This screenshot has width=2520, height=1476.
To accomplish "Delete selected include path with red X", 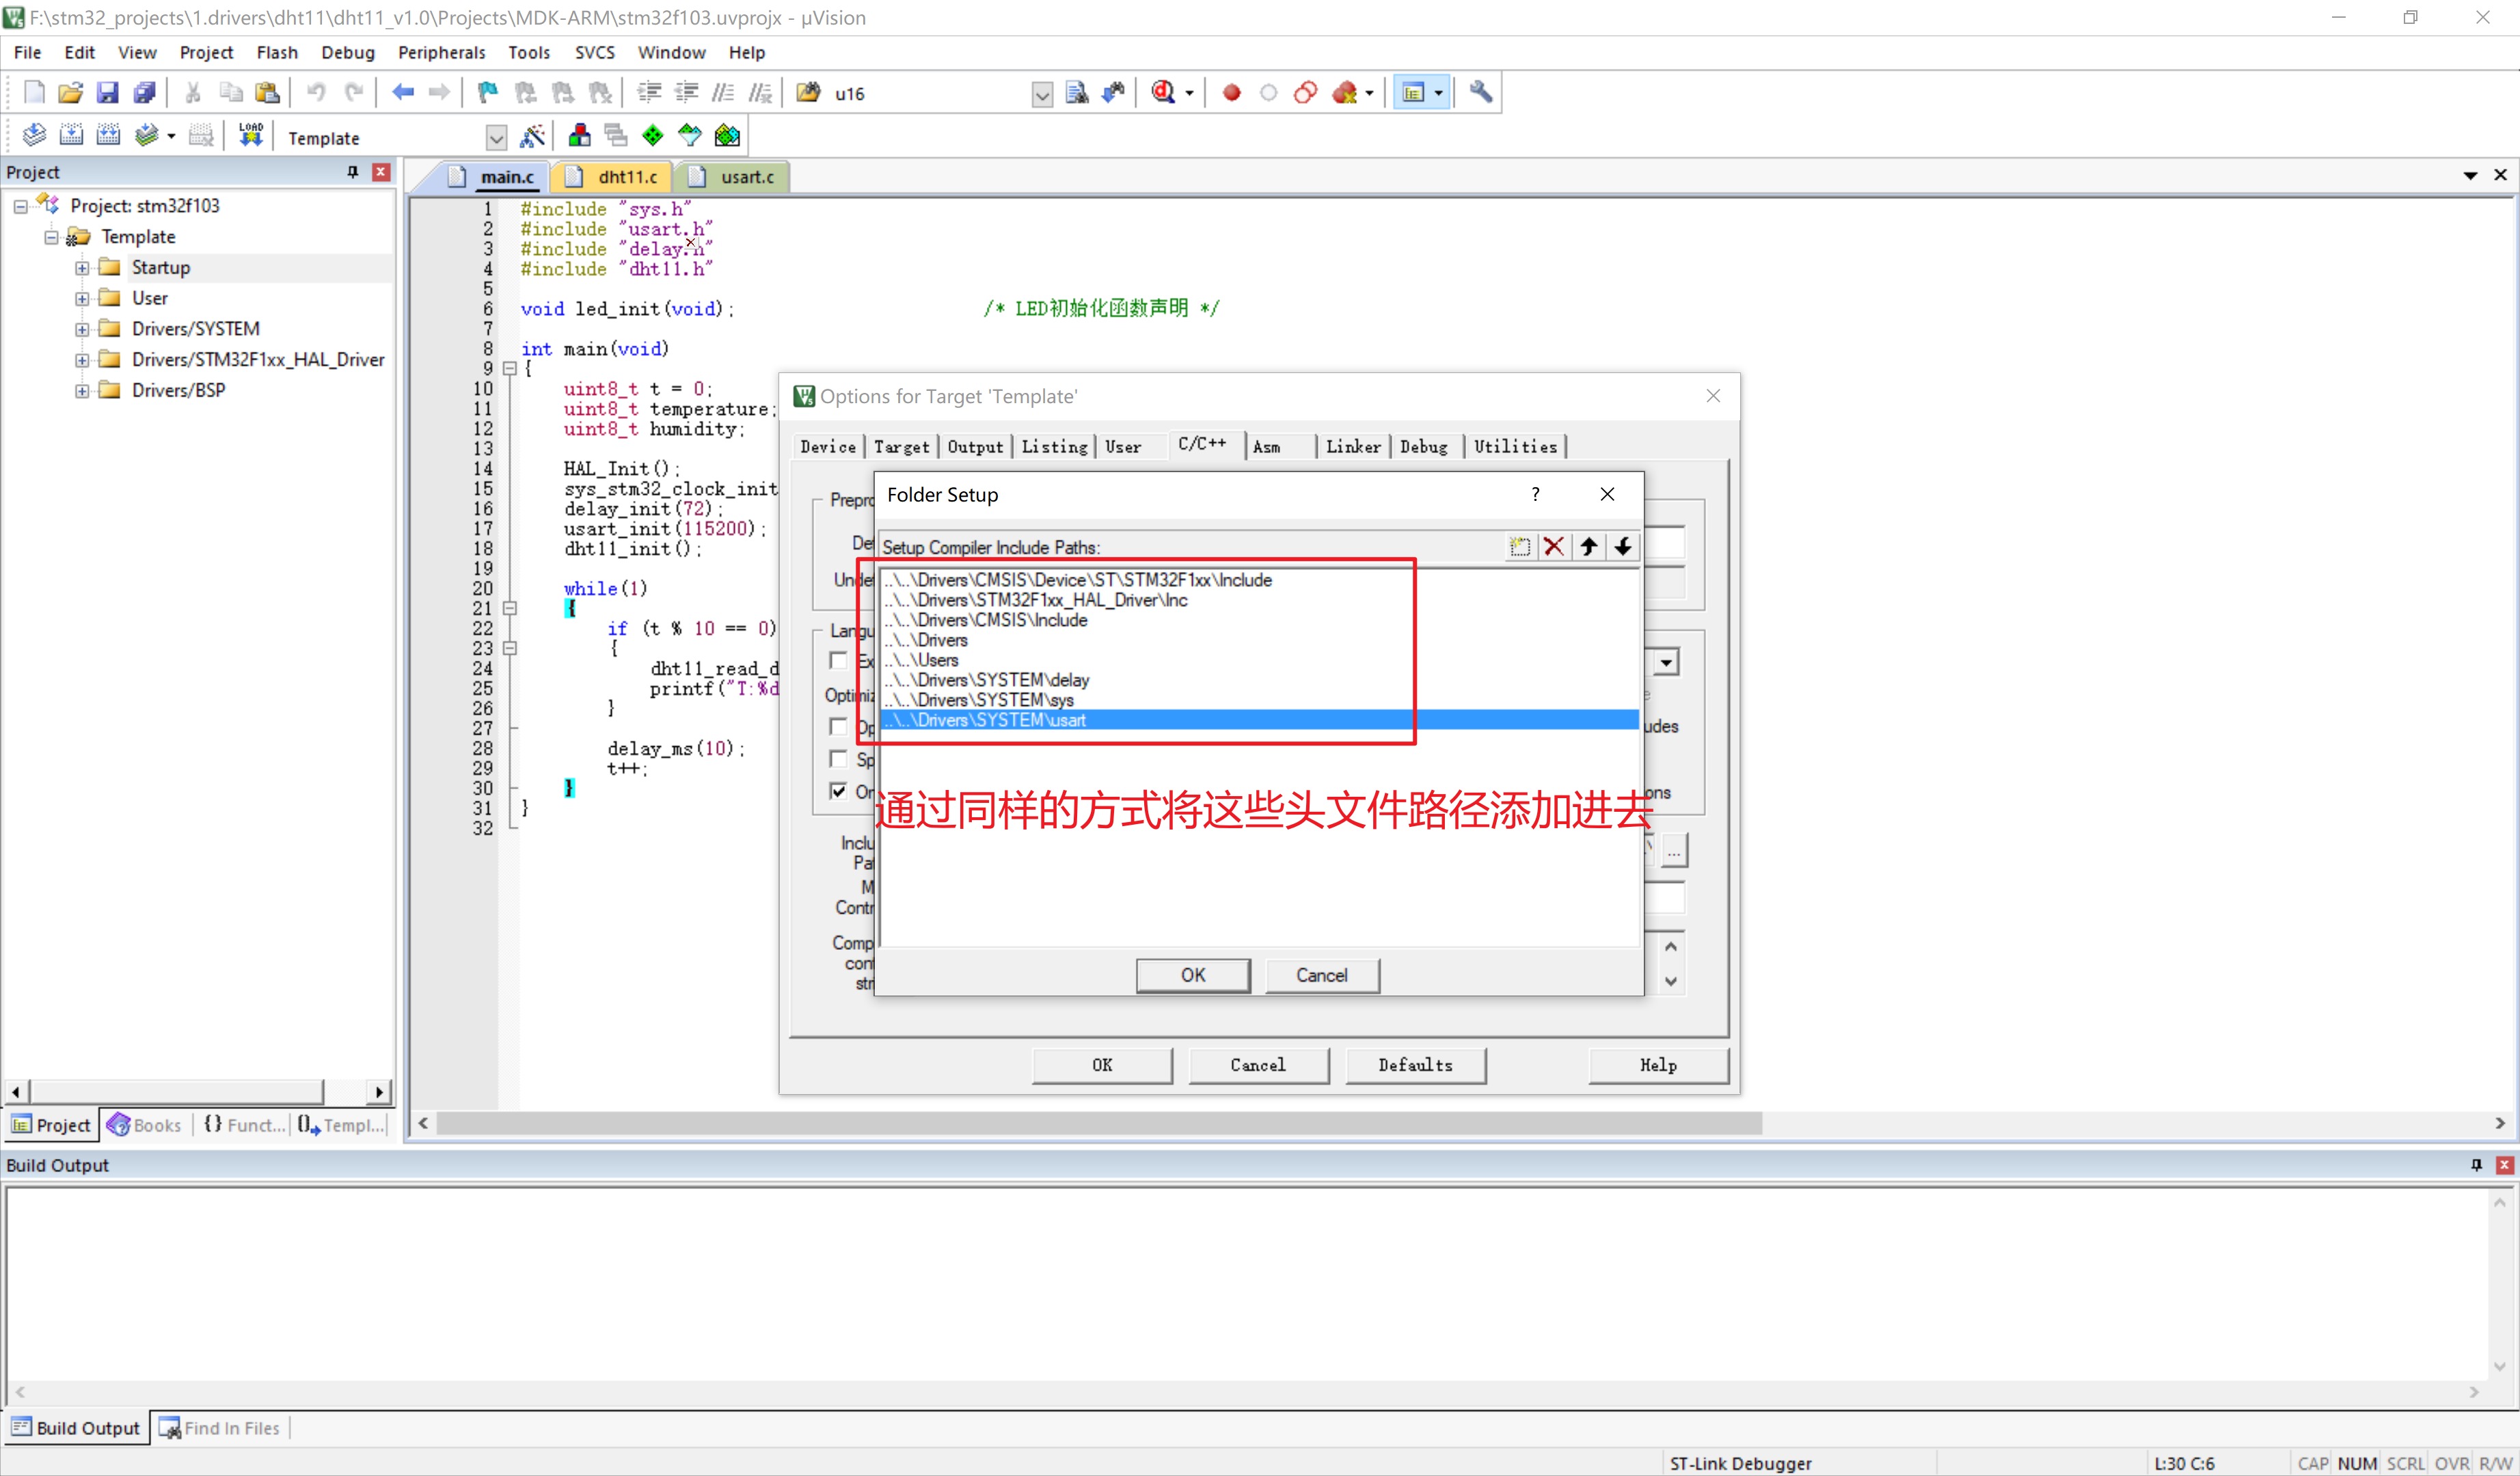I will click(1553, 546).
